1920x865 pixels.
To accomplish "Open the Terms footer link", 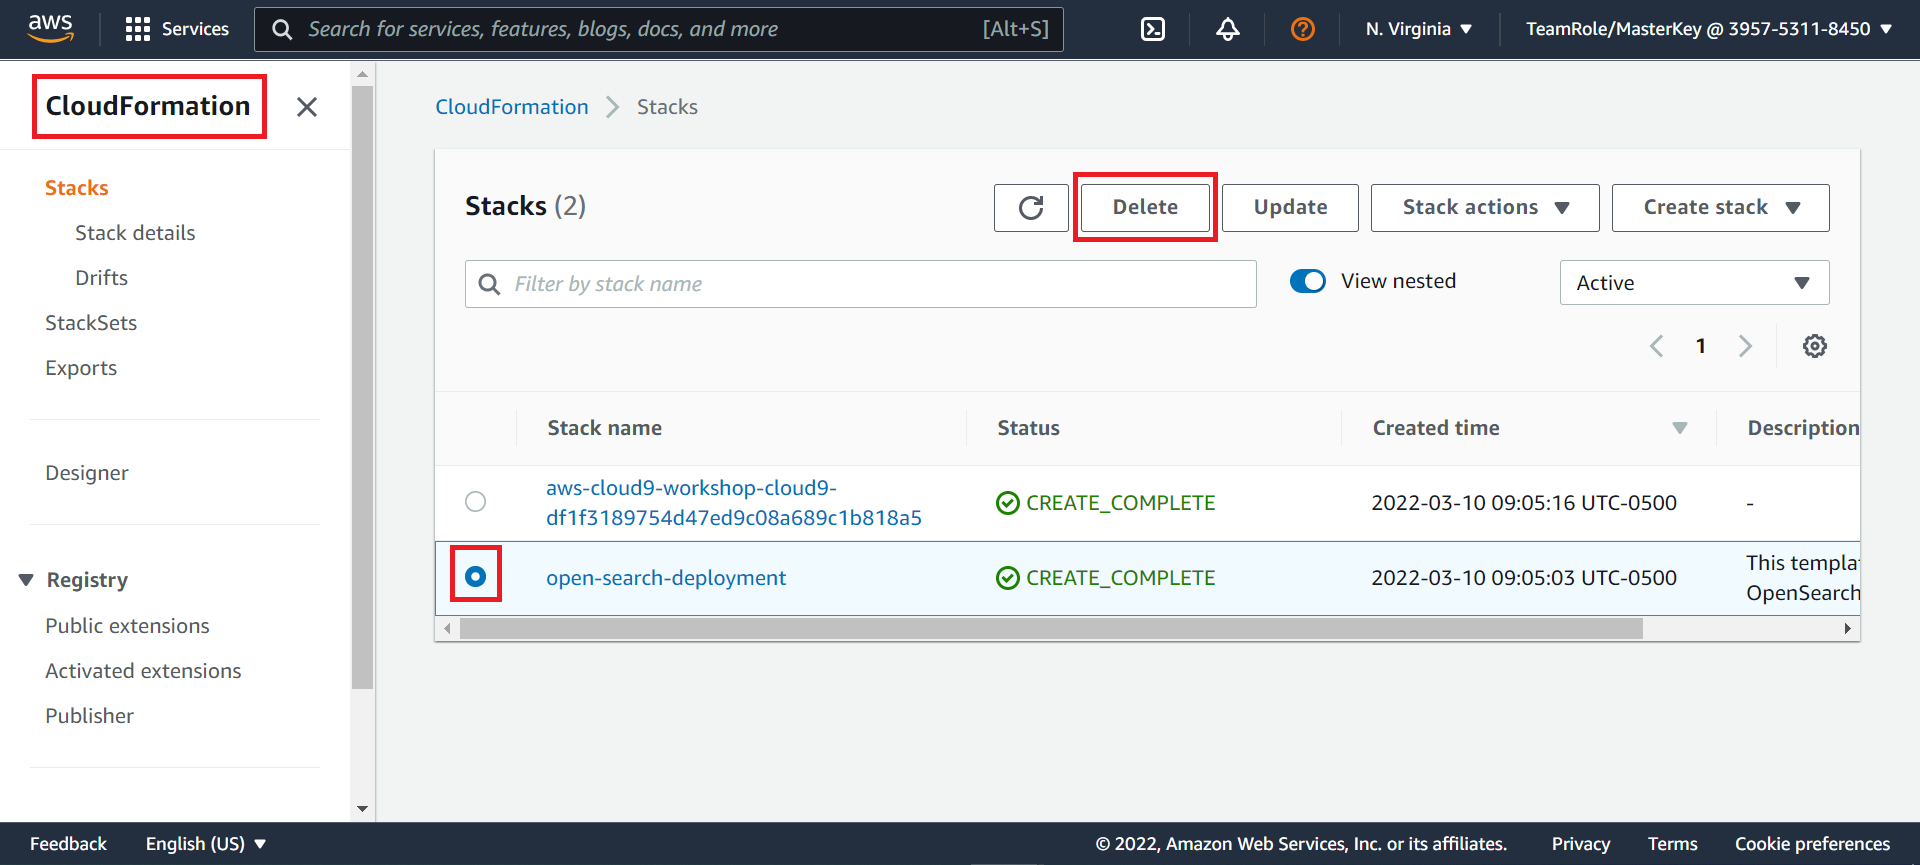I will [1672, 844].
